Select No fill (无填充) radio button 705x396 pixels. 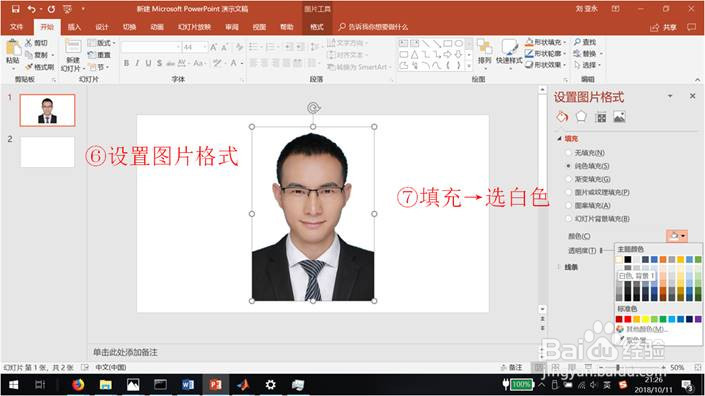[x=568, y=153]
